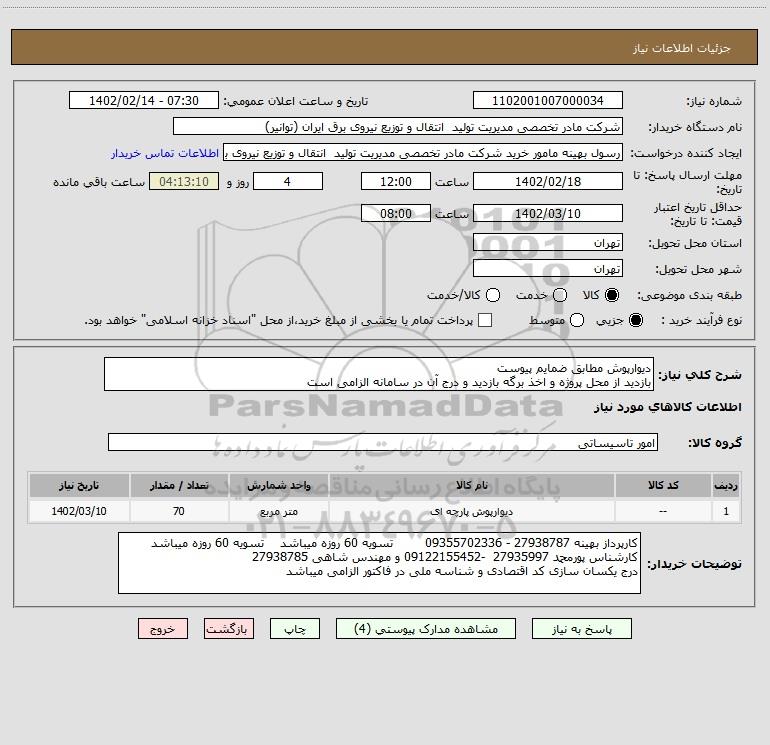
Task: Click the شرح کلی نیاز description box
Action: [379, 374]
